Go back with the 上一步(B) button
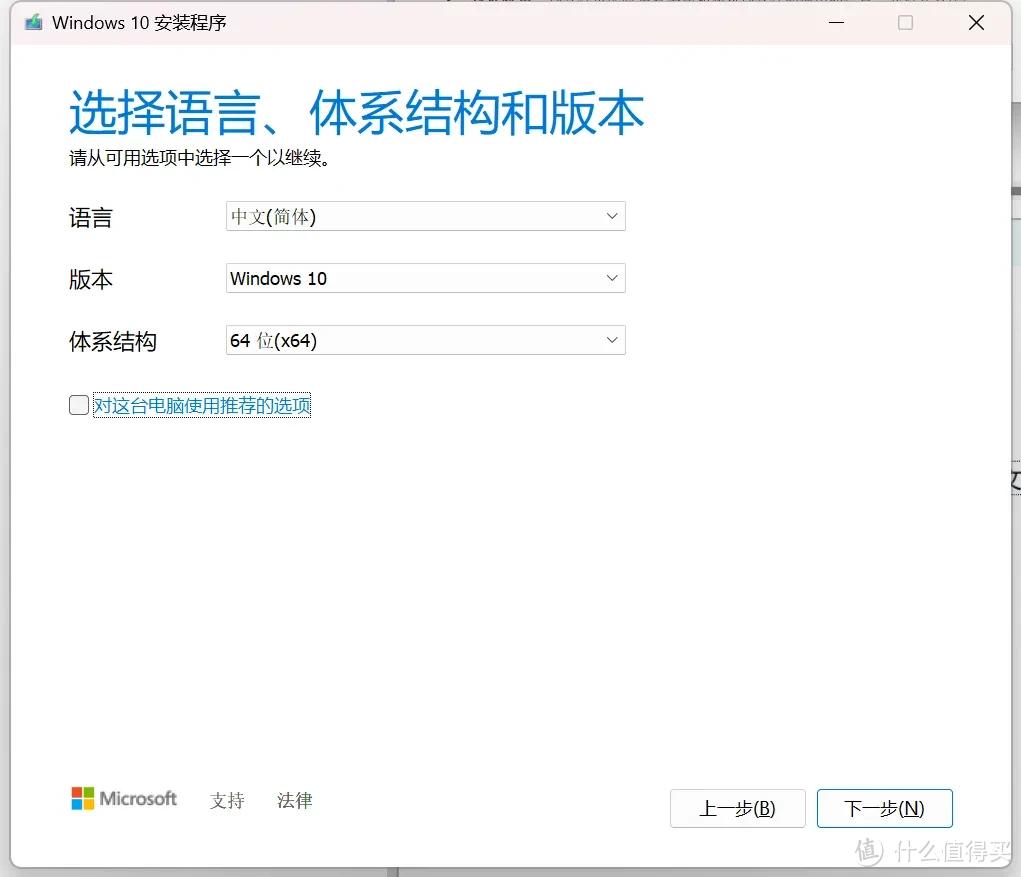1021x877 pixels. [738, 809]
